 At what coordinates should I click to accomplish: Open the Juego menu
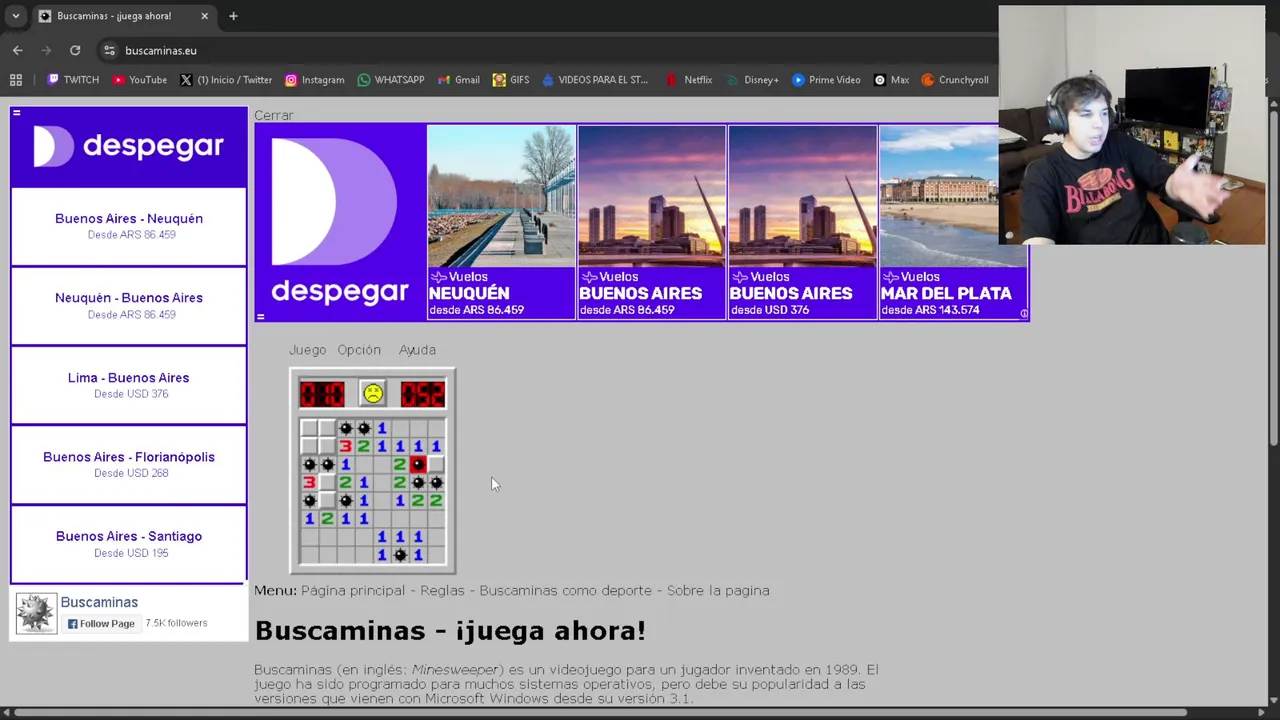[307, 350]
